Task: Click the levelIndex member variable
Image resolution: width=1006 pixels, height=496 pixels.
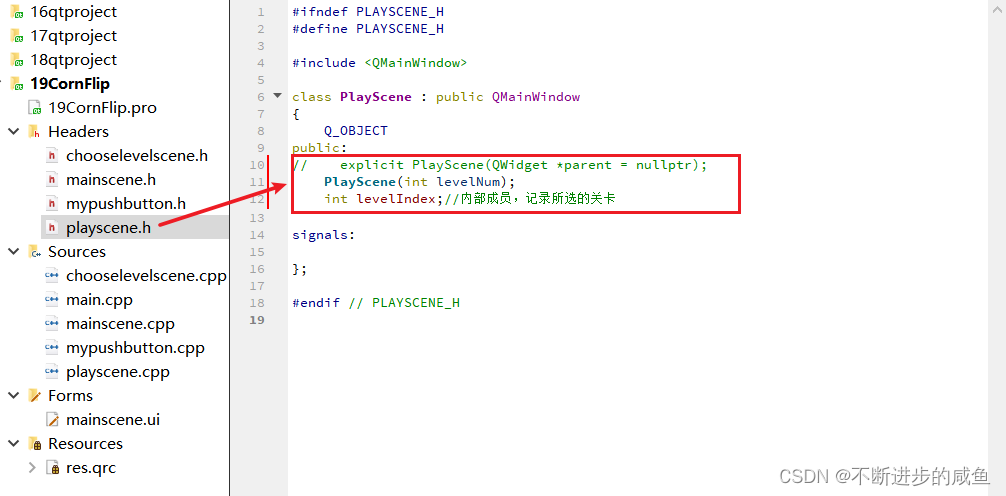Action: (x=396, y=199)
